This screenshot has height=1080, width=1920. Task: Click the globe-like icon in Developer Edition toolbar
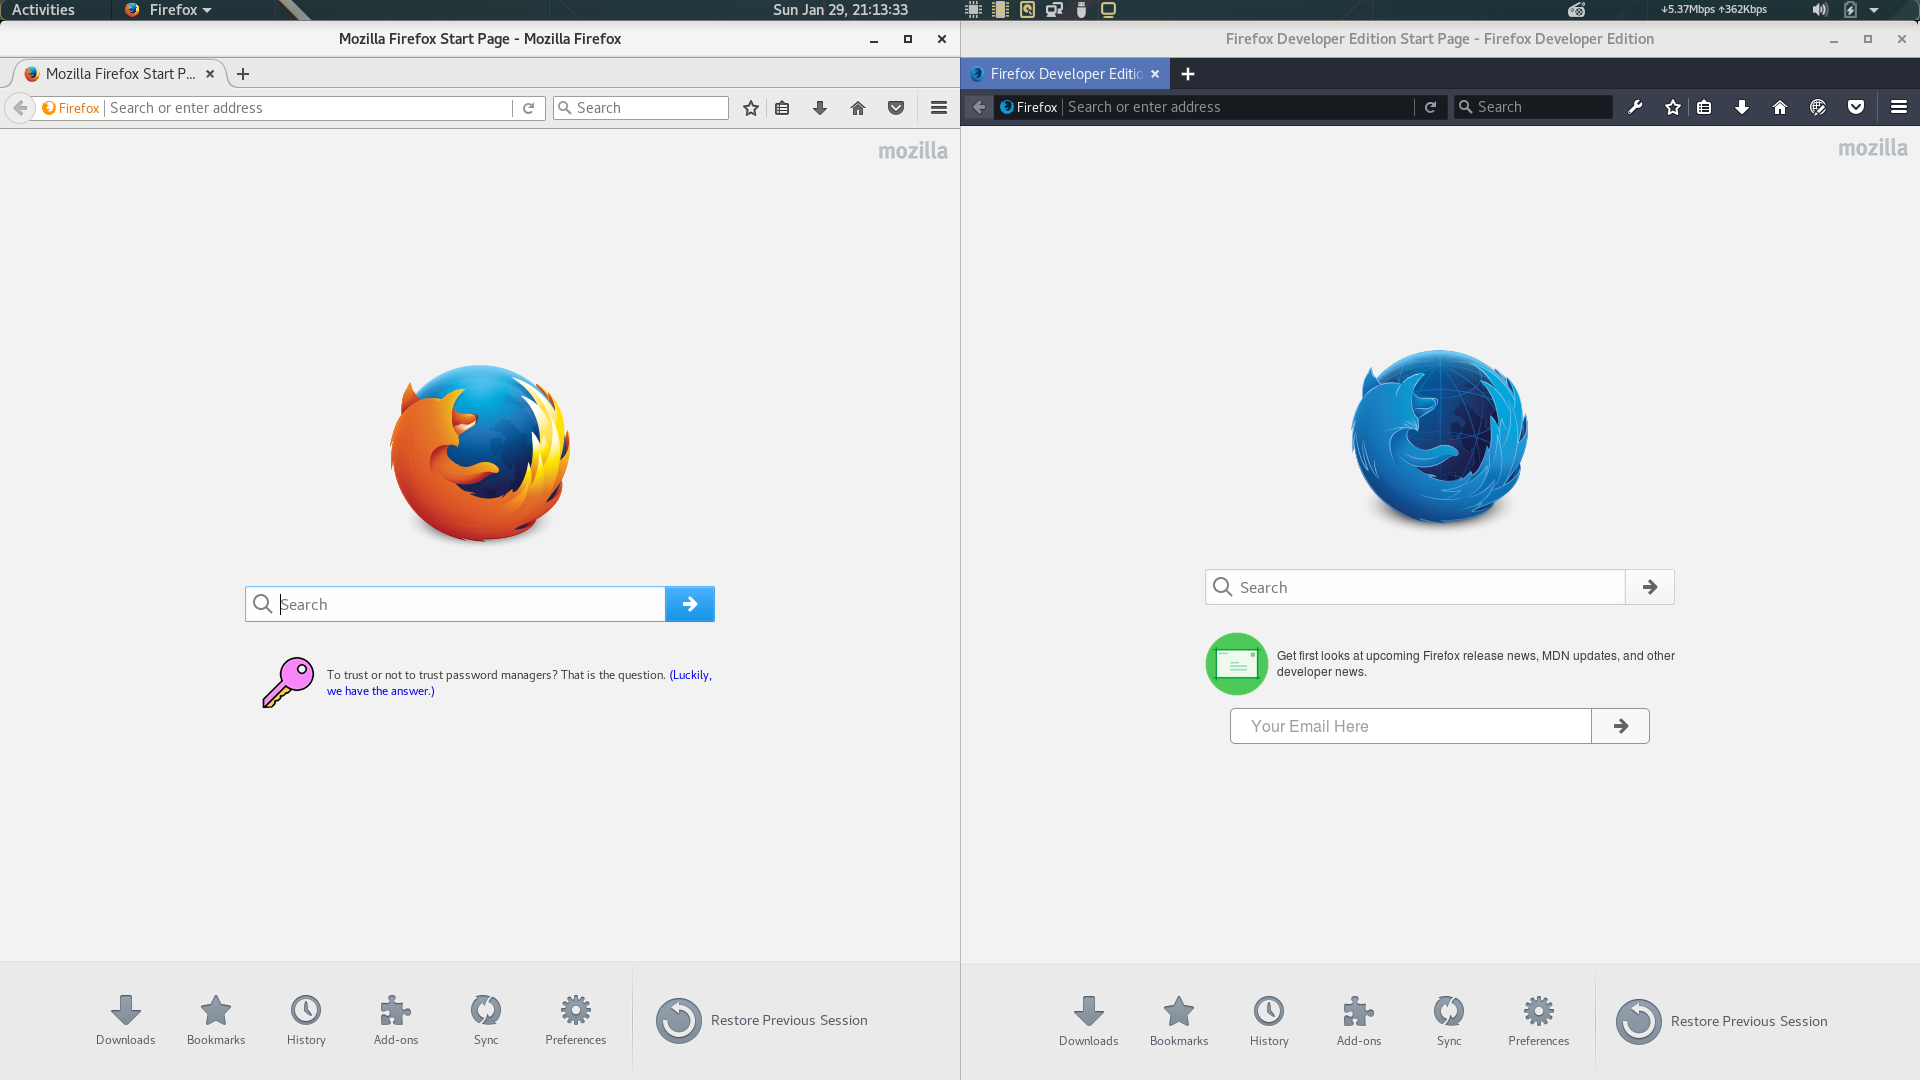pos(1818,107)
